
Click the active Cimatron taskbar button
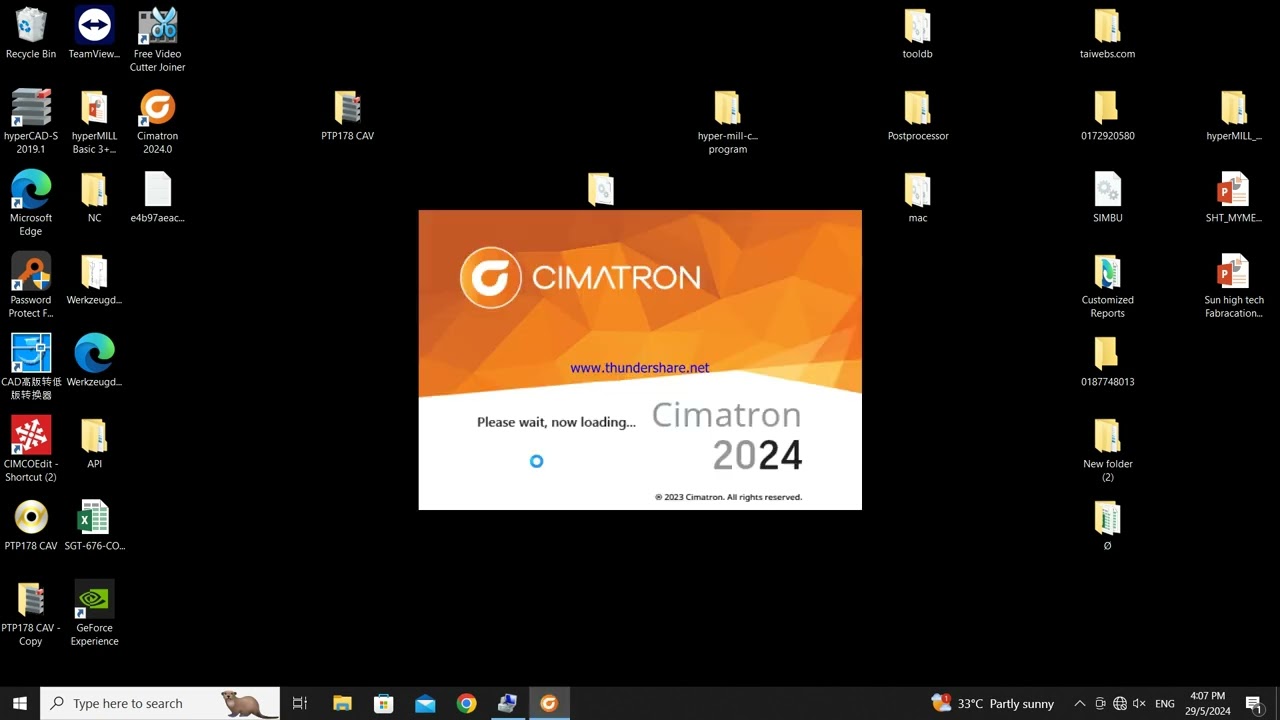click(548, 703)
